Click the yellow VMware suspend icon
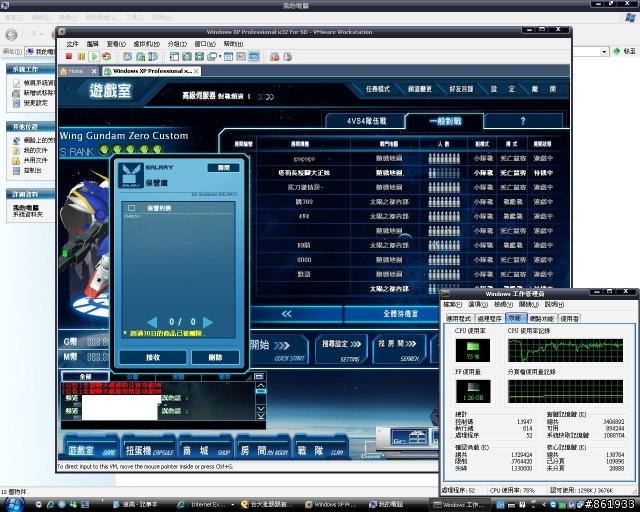This screenshot has height=512, width=640. pos(82,56)
